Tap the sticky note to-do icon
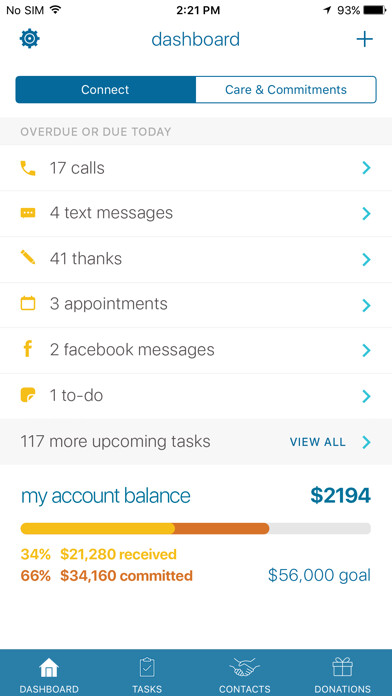Viewport: 392px width, 696px height. (x=28, y=395)
